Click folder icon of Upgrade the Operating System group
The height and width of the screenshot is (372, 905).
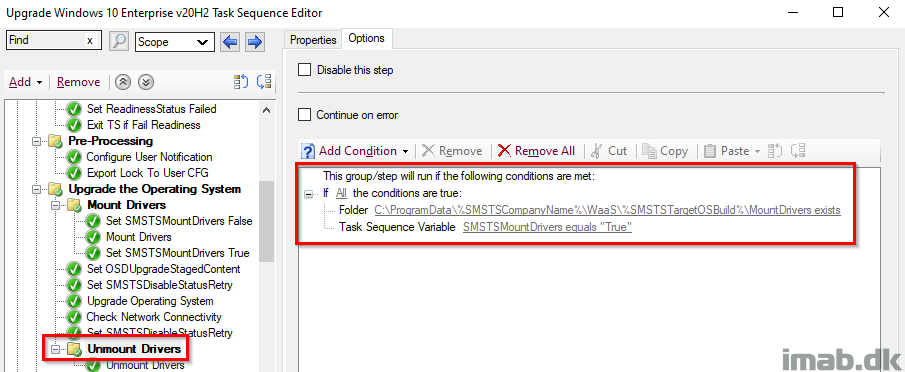coord(56,189)
